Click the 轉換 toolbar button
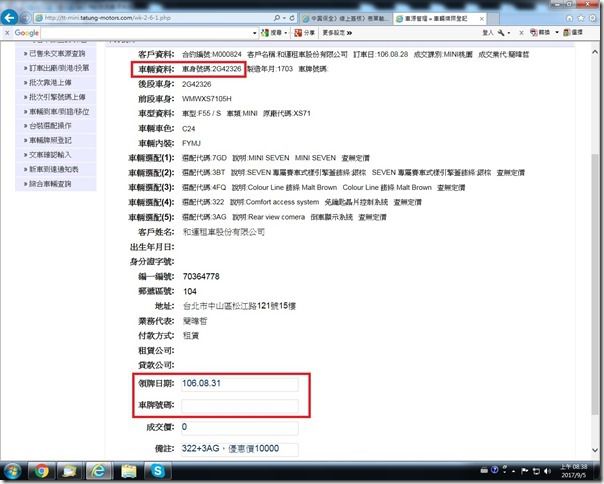 [x=540, y=32]
